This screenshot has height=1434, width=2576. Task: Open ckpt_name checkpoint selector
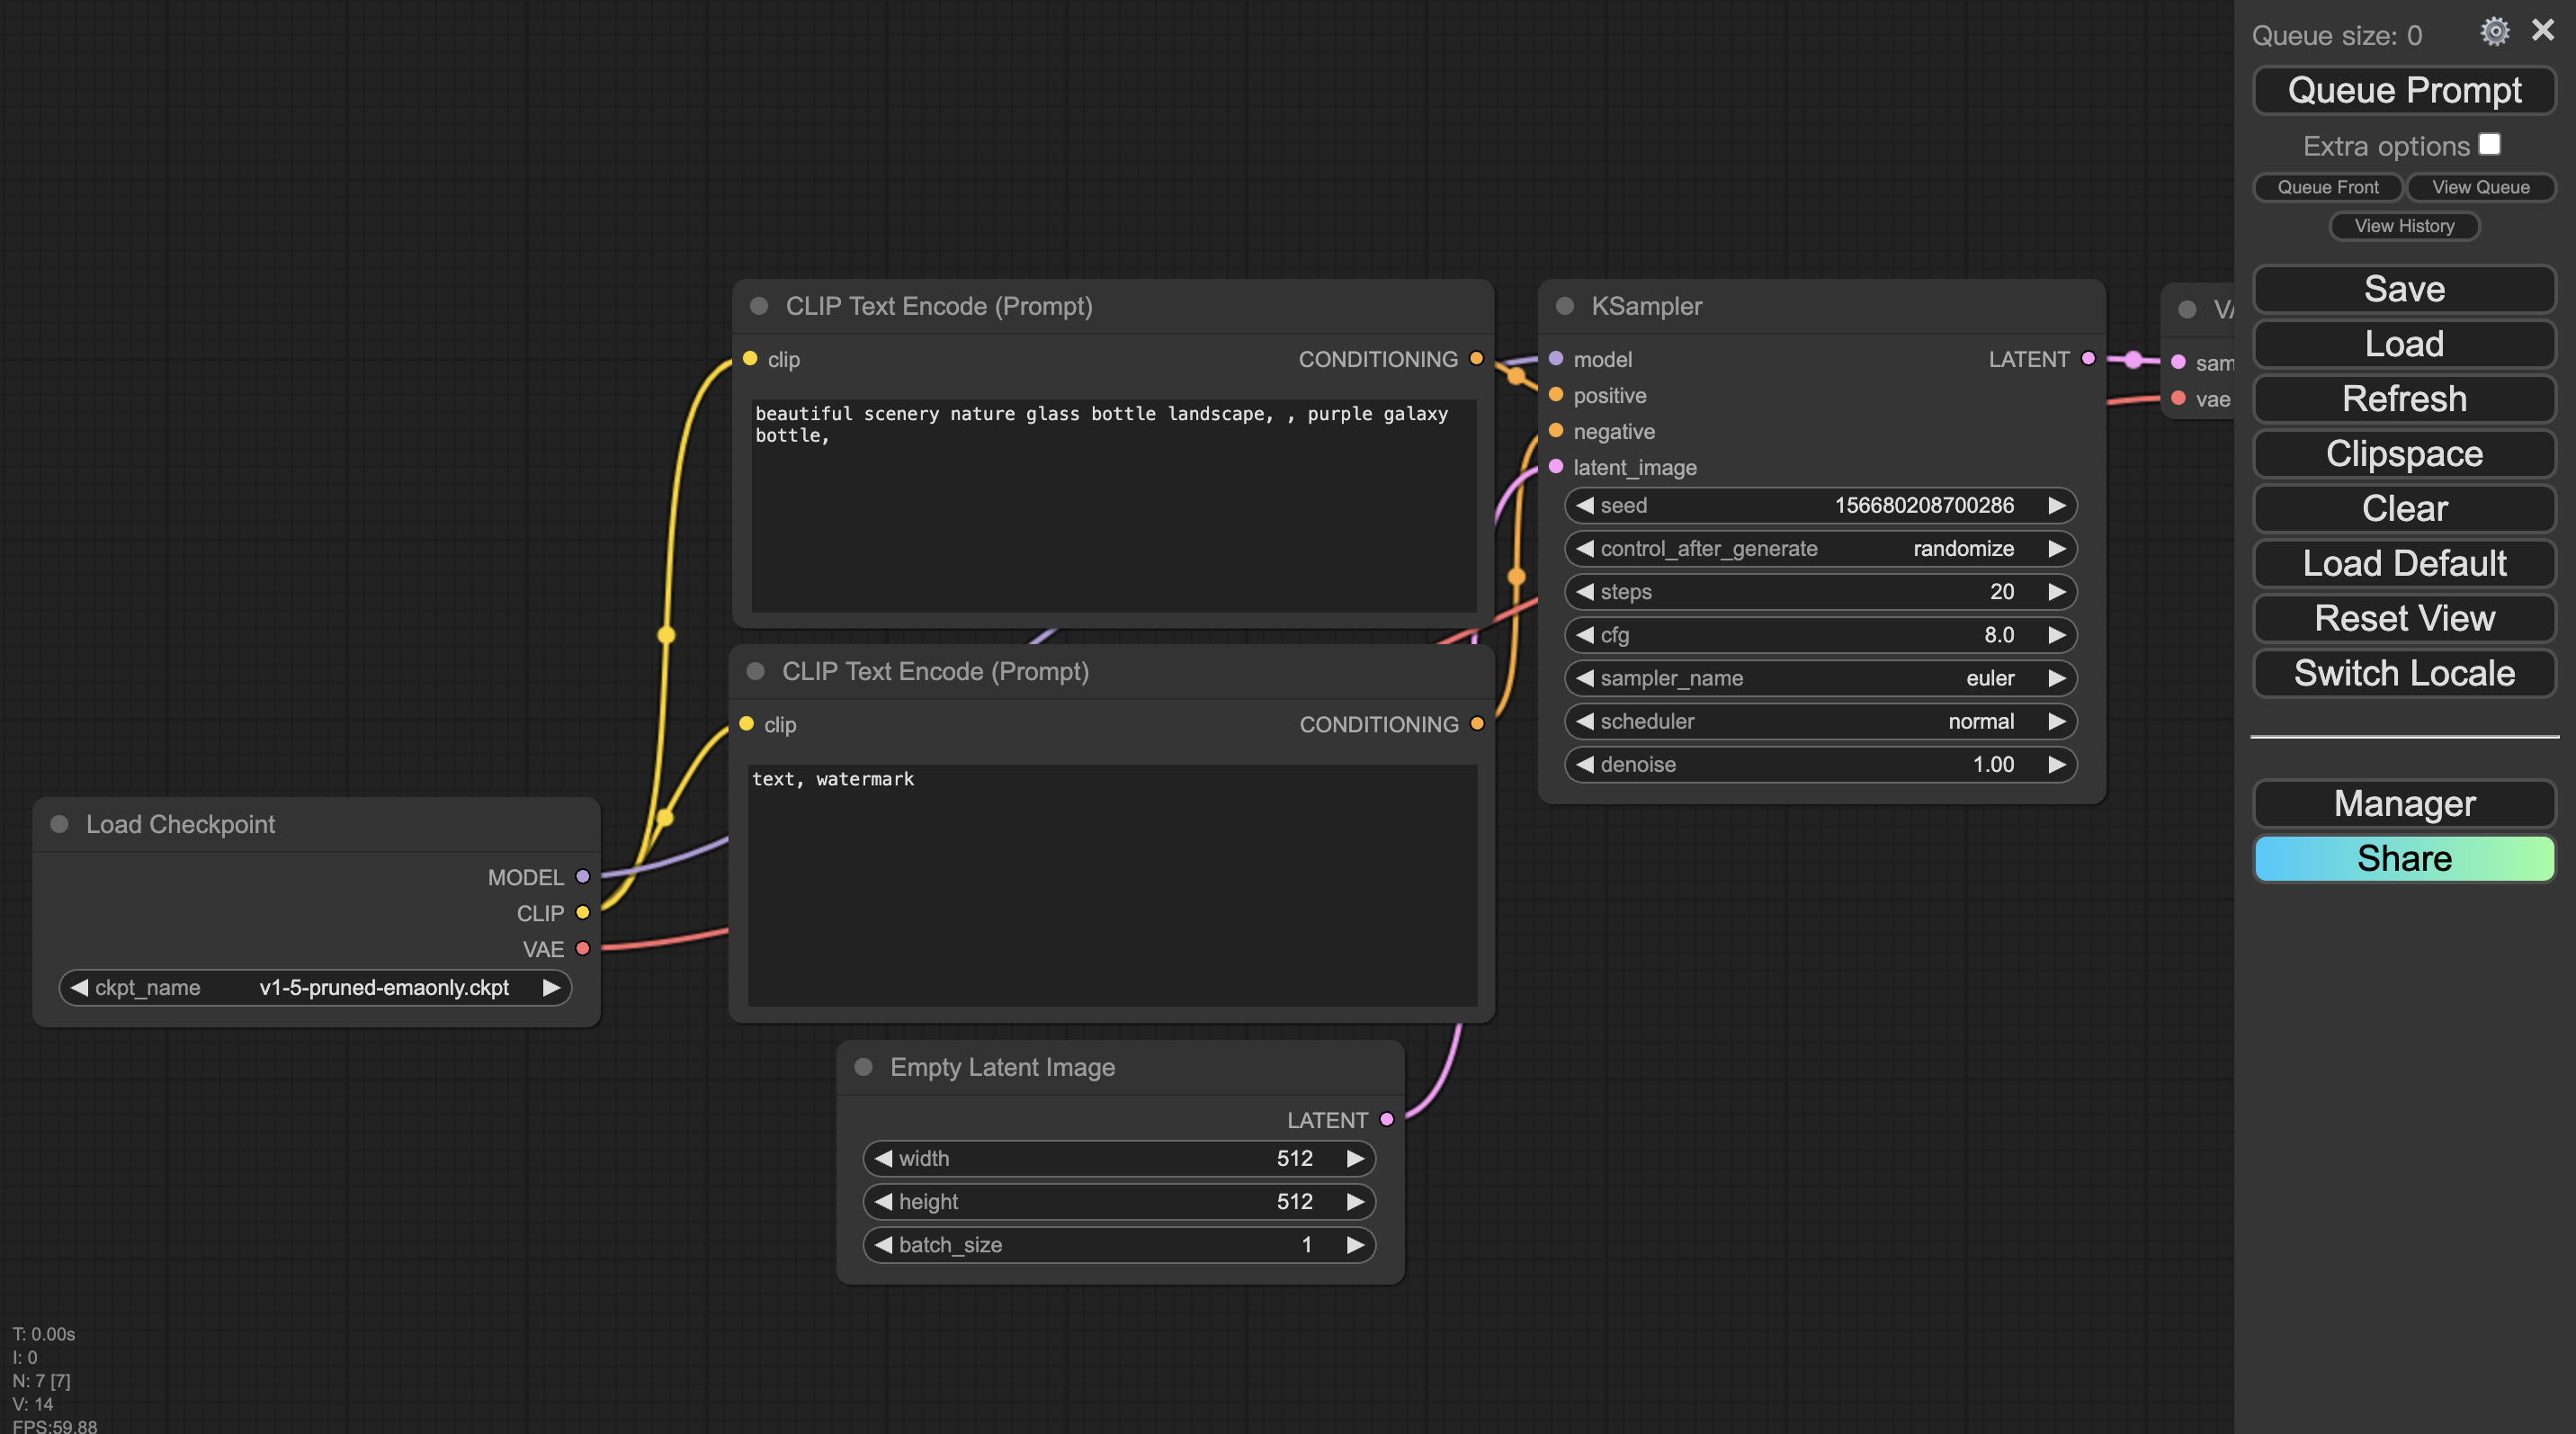pyautogui.click(x=315, y=988)
